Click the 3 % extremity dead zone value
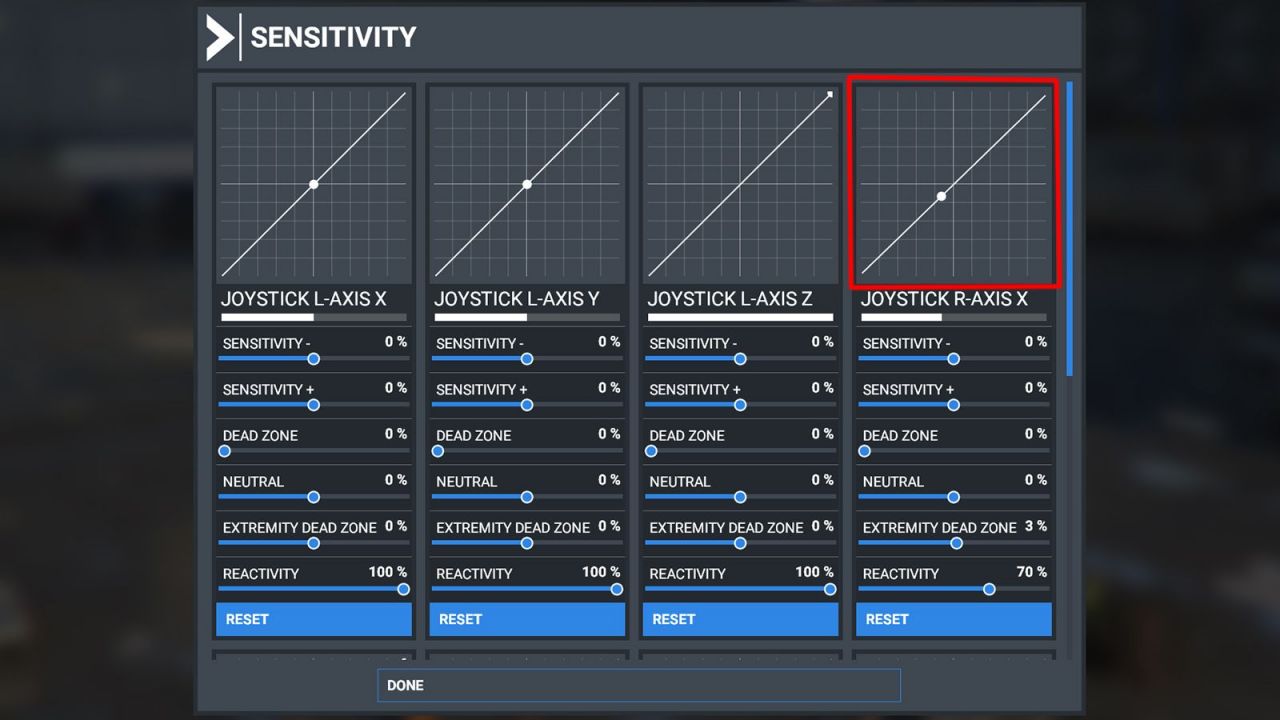 pos(1036,526)
